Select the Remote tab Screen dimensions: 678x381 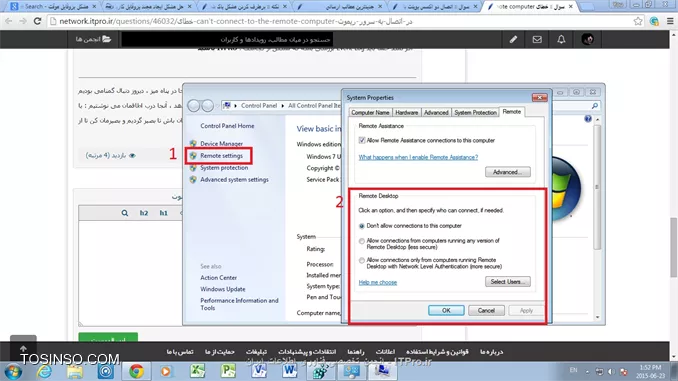512,112
